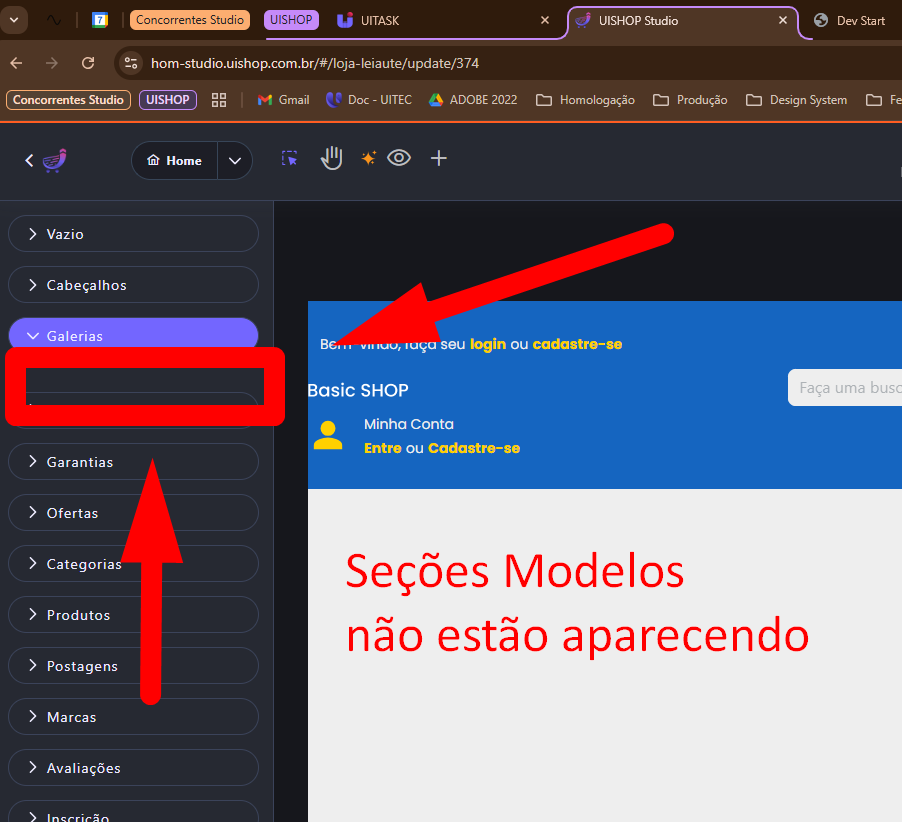
Task: Click the Home page button
Action: (175, 160)
